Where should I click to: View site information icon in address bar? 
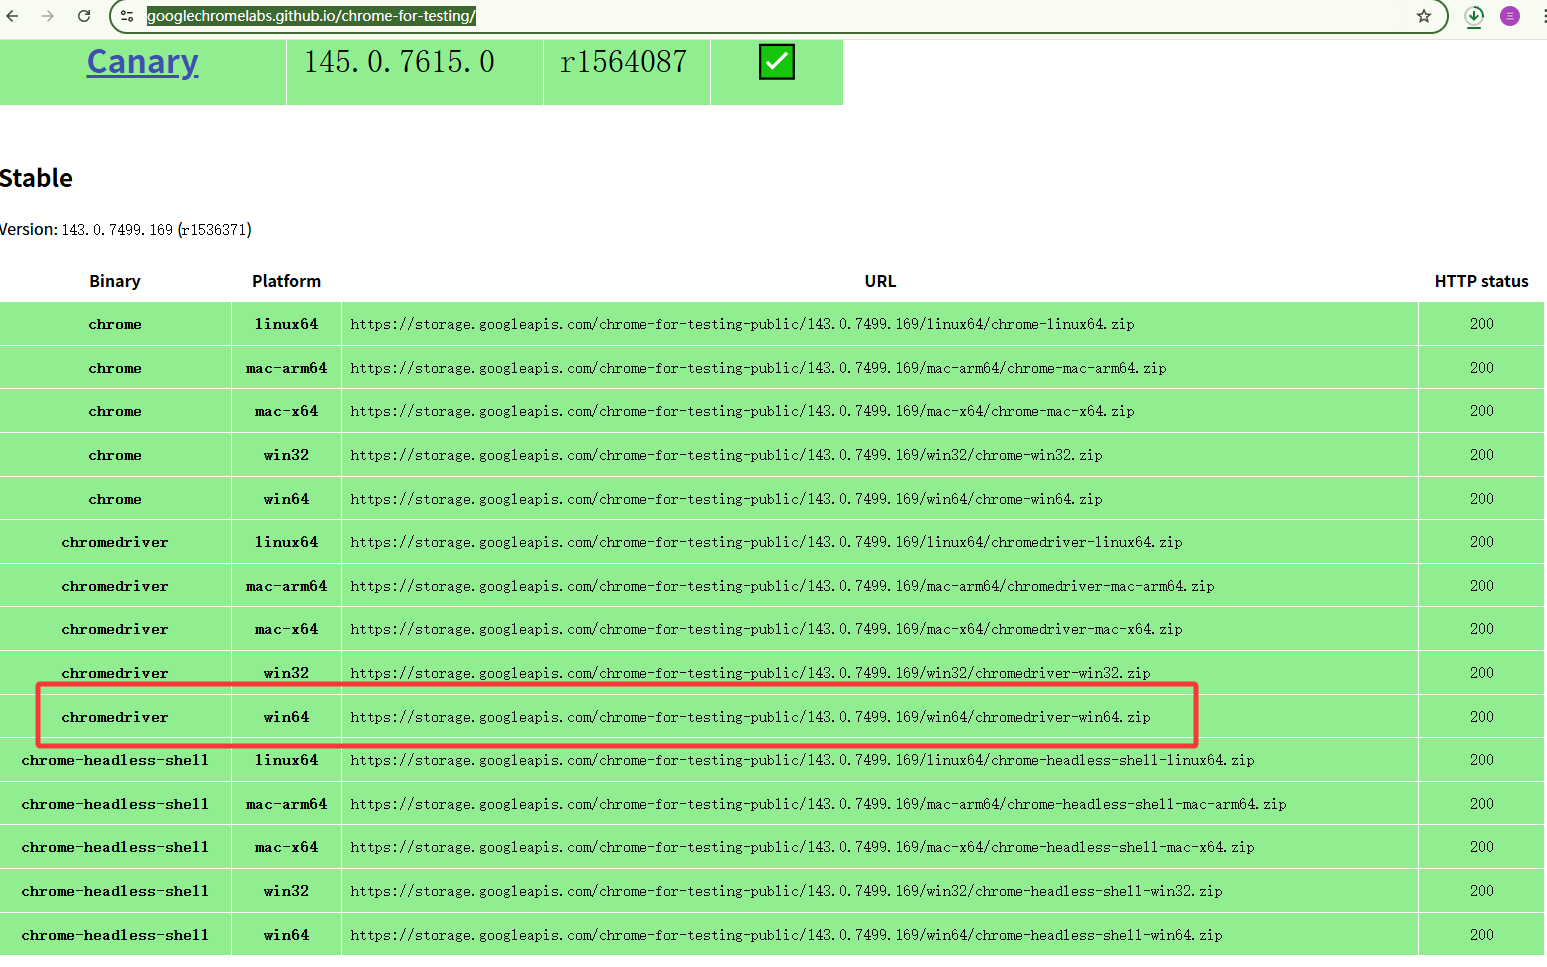pos(127,16)
